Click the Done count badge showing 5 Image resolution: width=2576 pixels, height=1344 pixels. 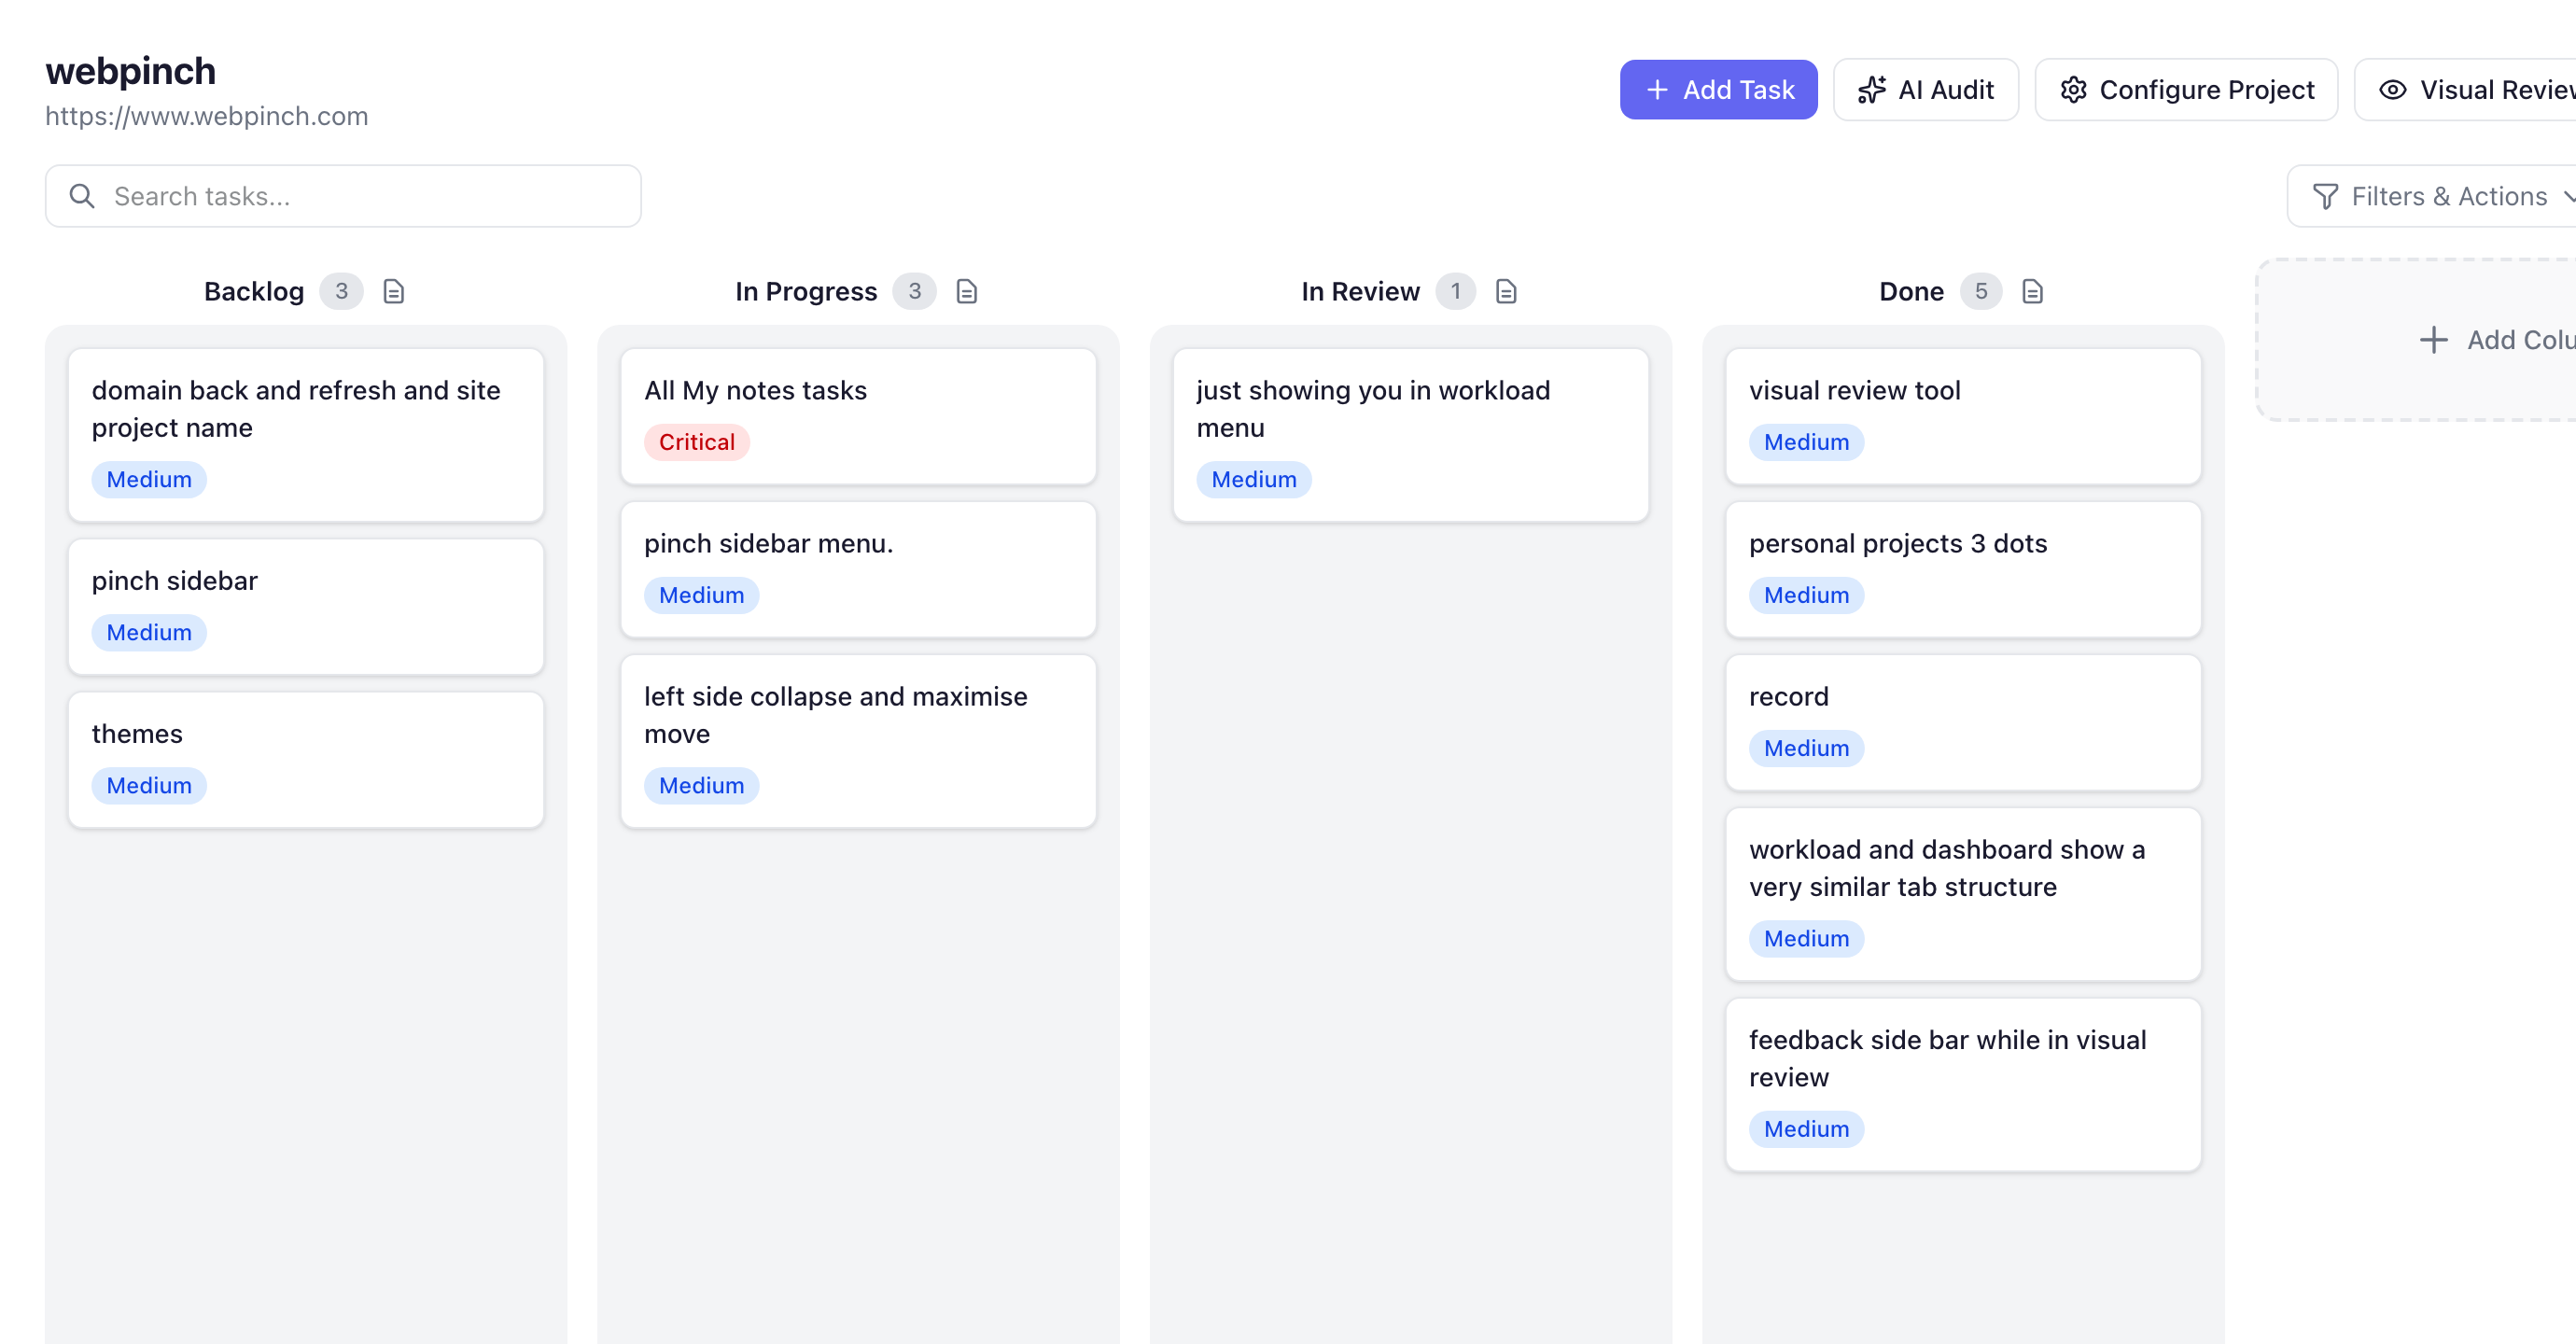tap(1981, 291)
